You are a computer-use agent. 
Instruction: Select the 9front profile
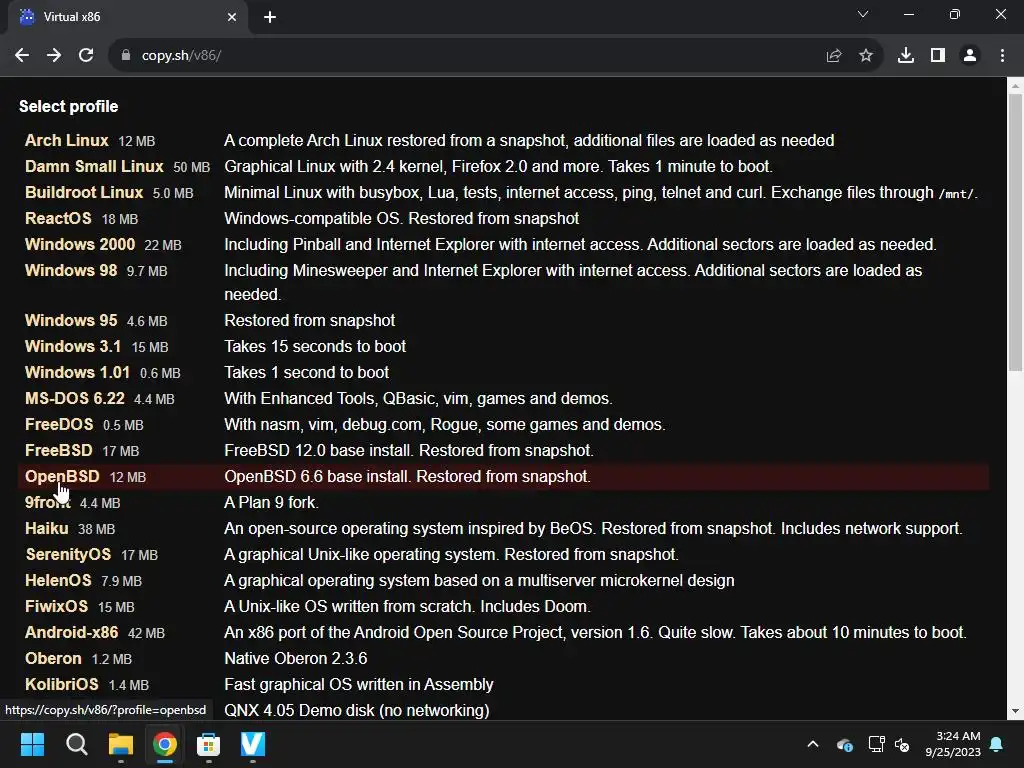(48, 503)
